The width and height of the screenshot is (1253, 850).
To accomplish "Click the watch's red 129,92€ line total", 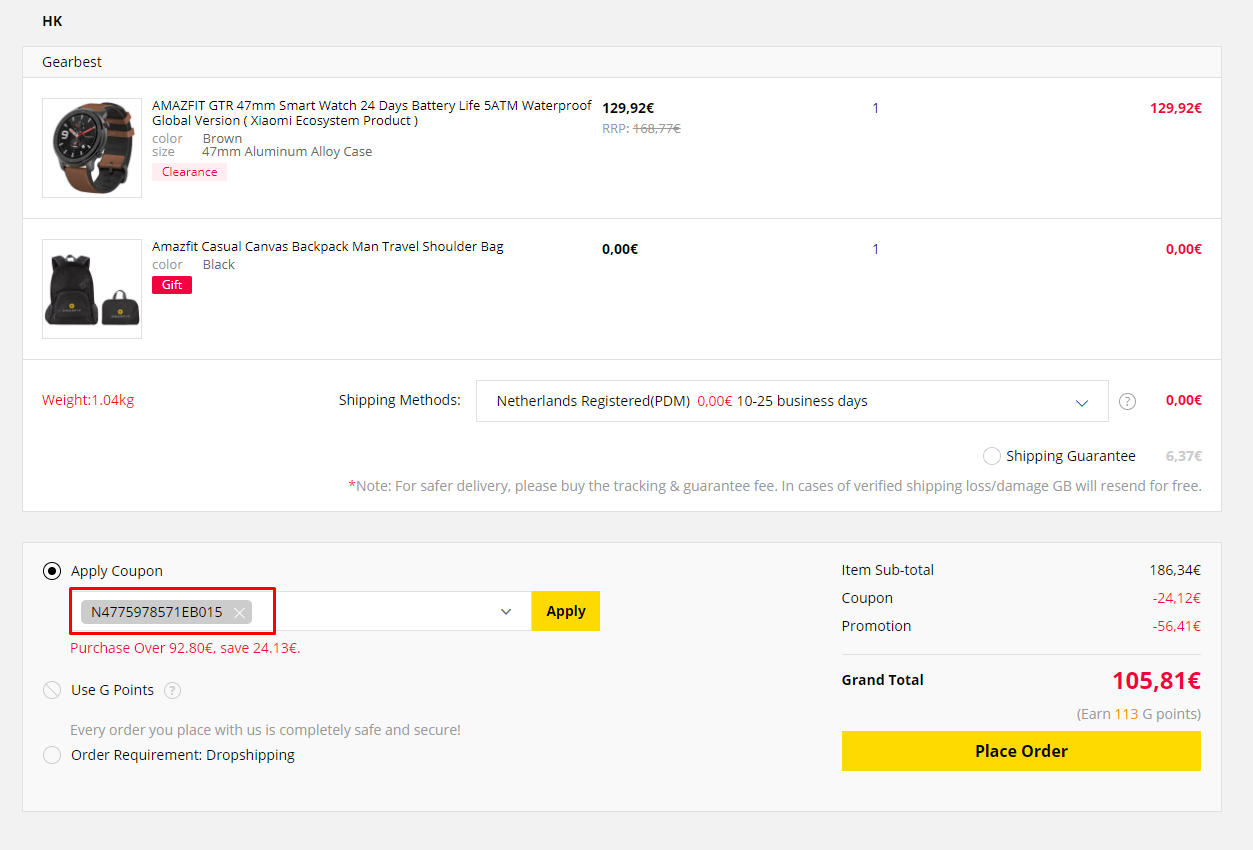I will click(1176, 108).
